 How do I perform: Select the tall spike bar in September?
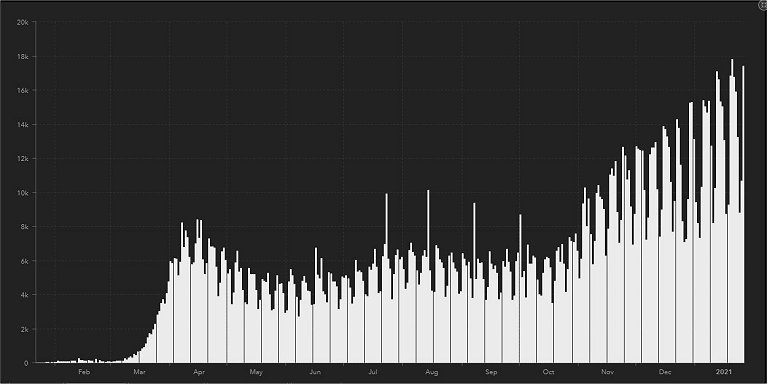pyautogui.click(x=474, y=283)
